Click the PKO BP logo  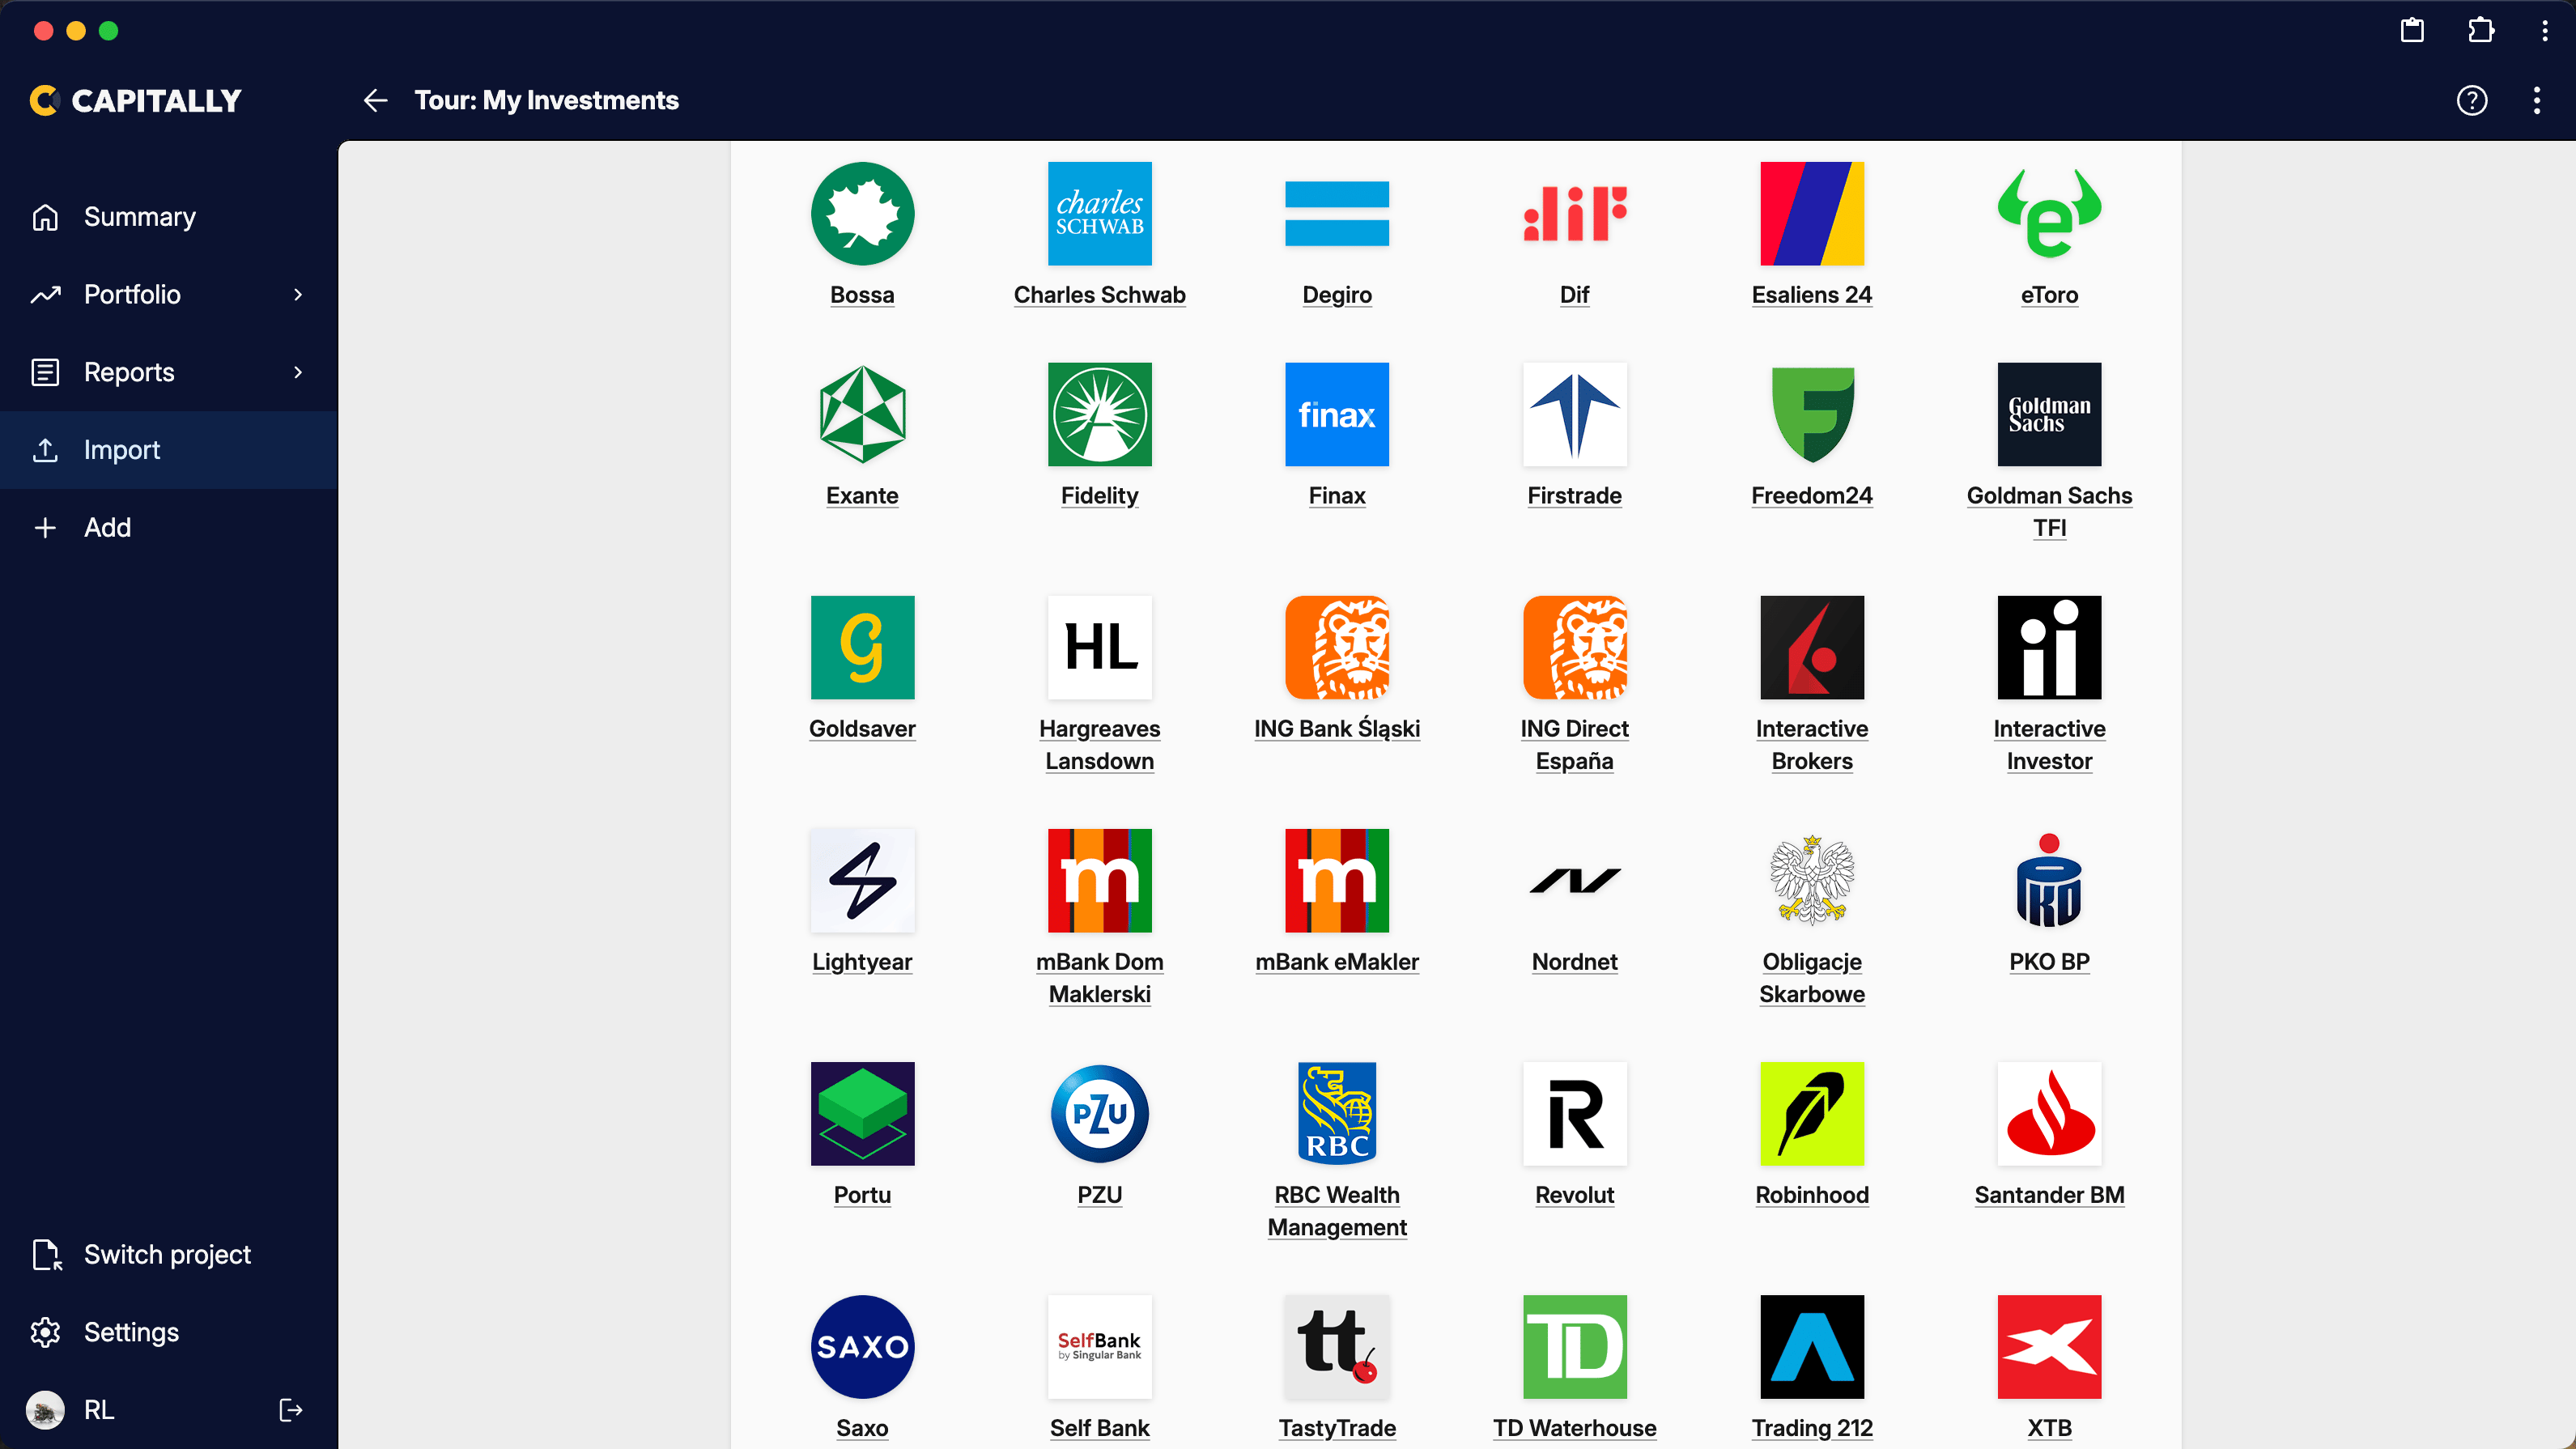coord(2049,881)
